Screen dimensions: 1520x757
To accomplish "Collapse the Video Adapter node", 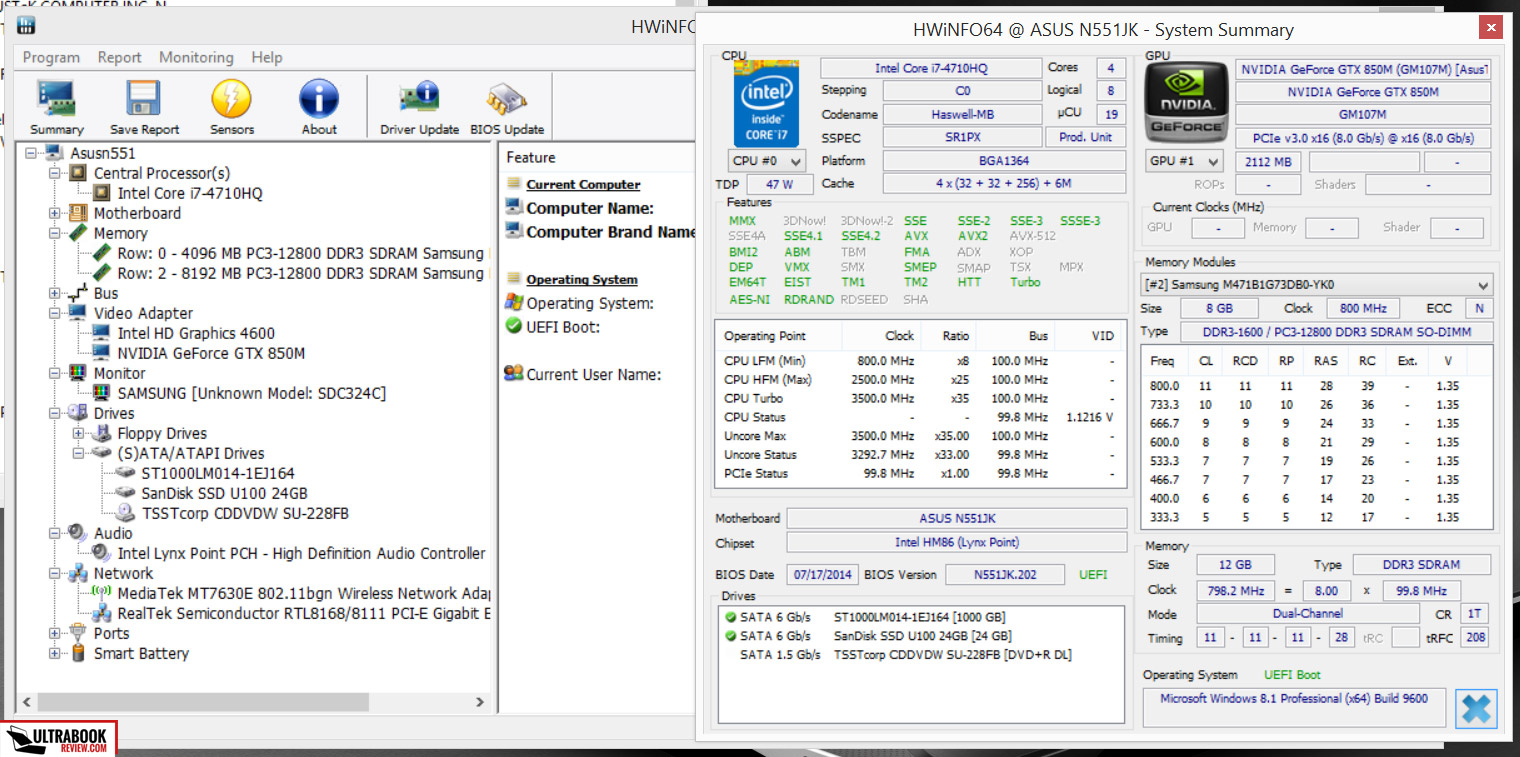I will [55, 313].
